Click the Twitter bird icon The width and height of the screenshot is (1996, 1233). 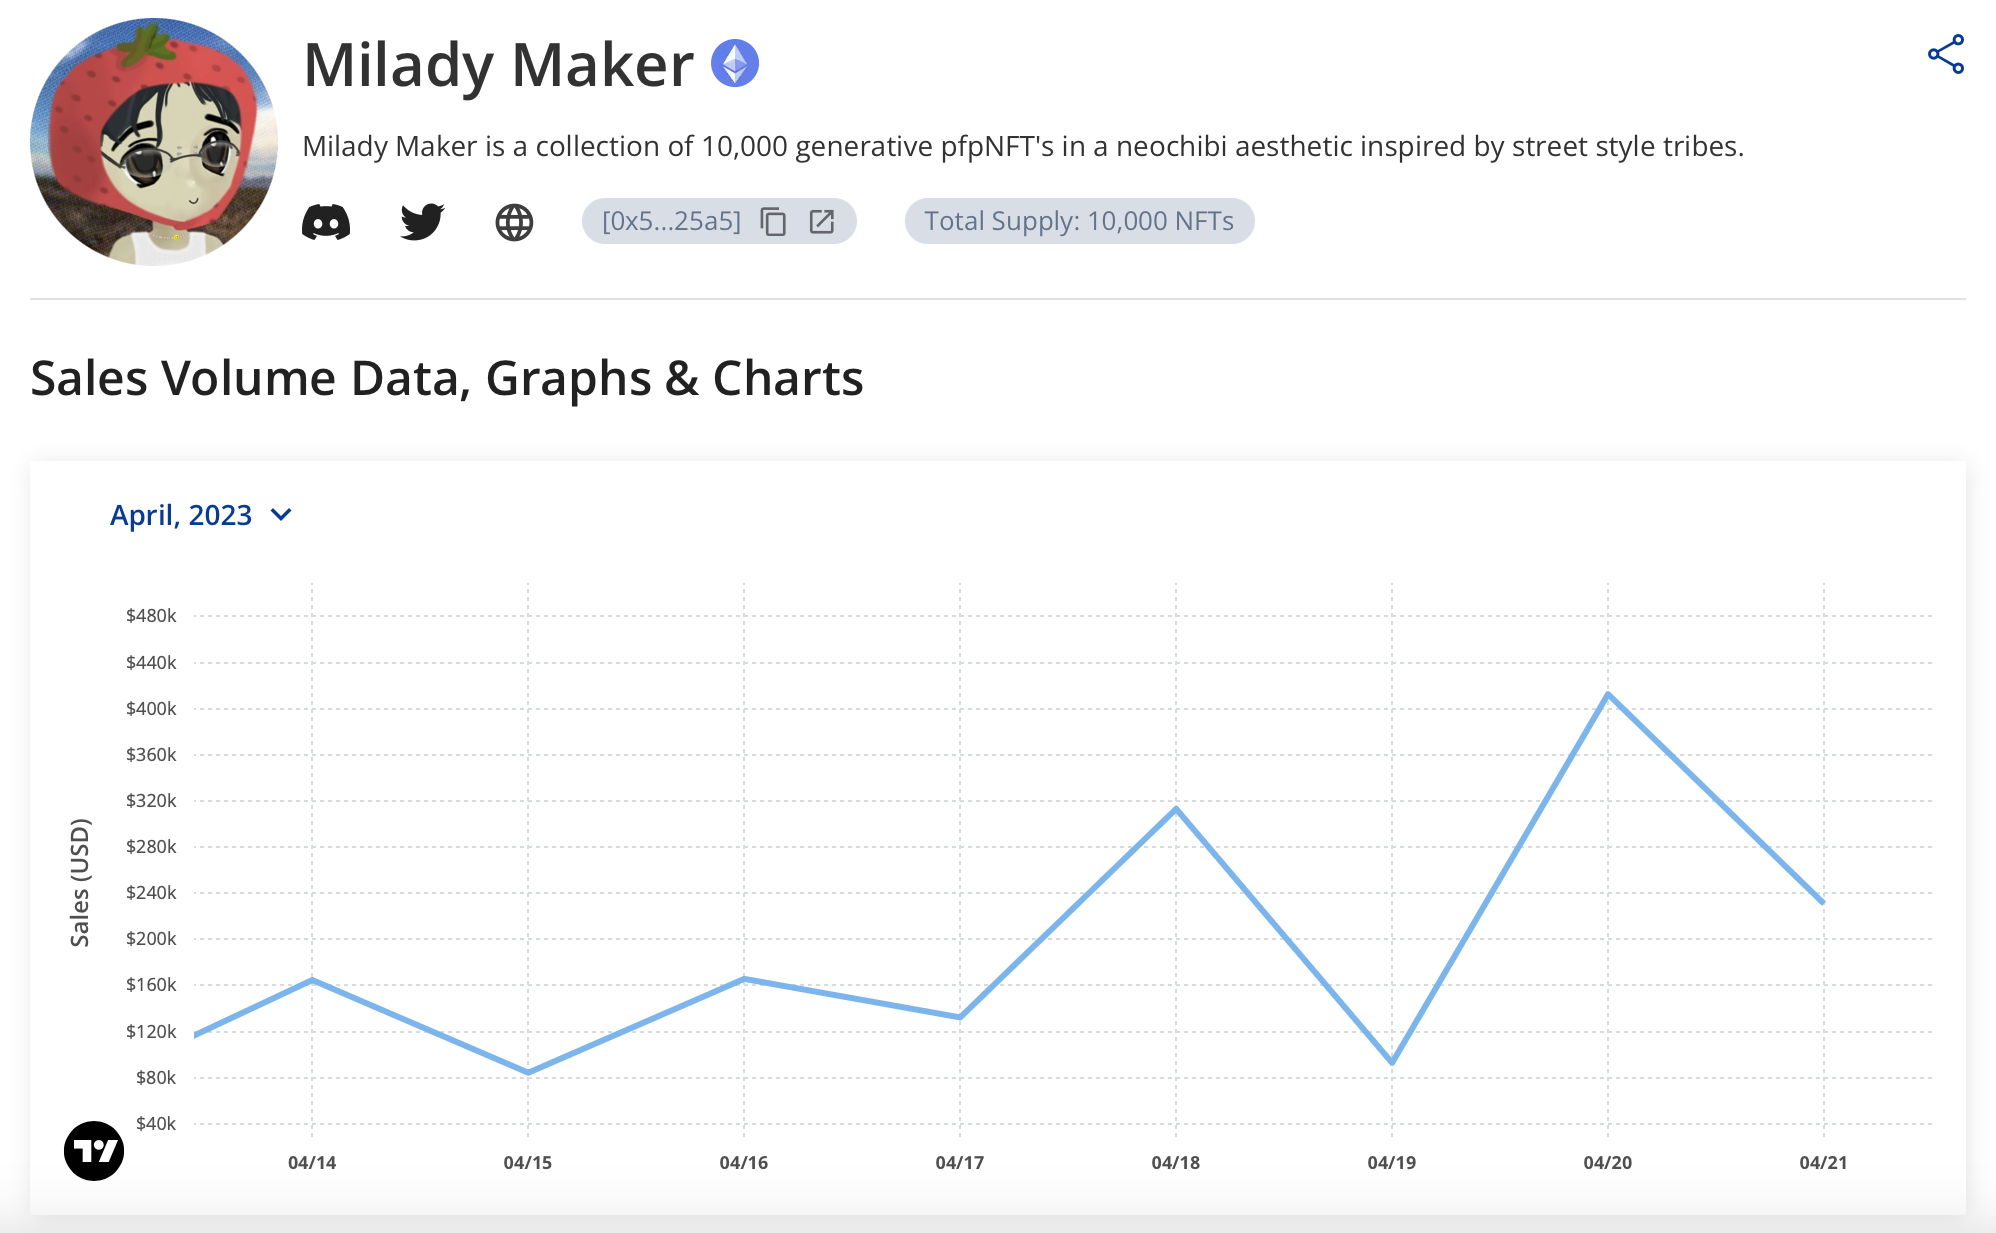(x=422, y=222)
